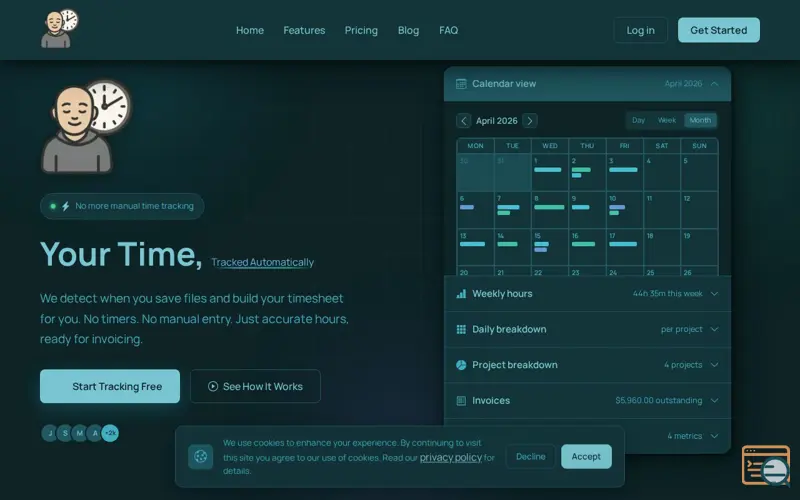Viewport: 800px width, 500px height.
Task: Open the FAQ nav link
Action: (448, 30)
